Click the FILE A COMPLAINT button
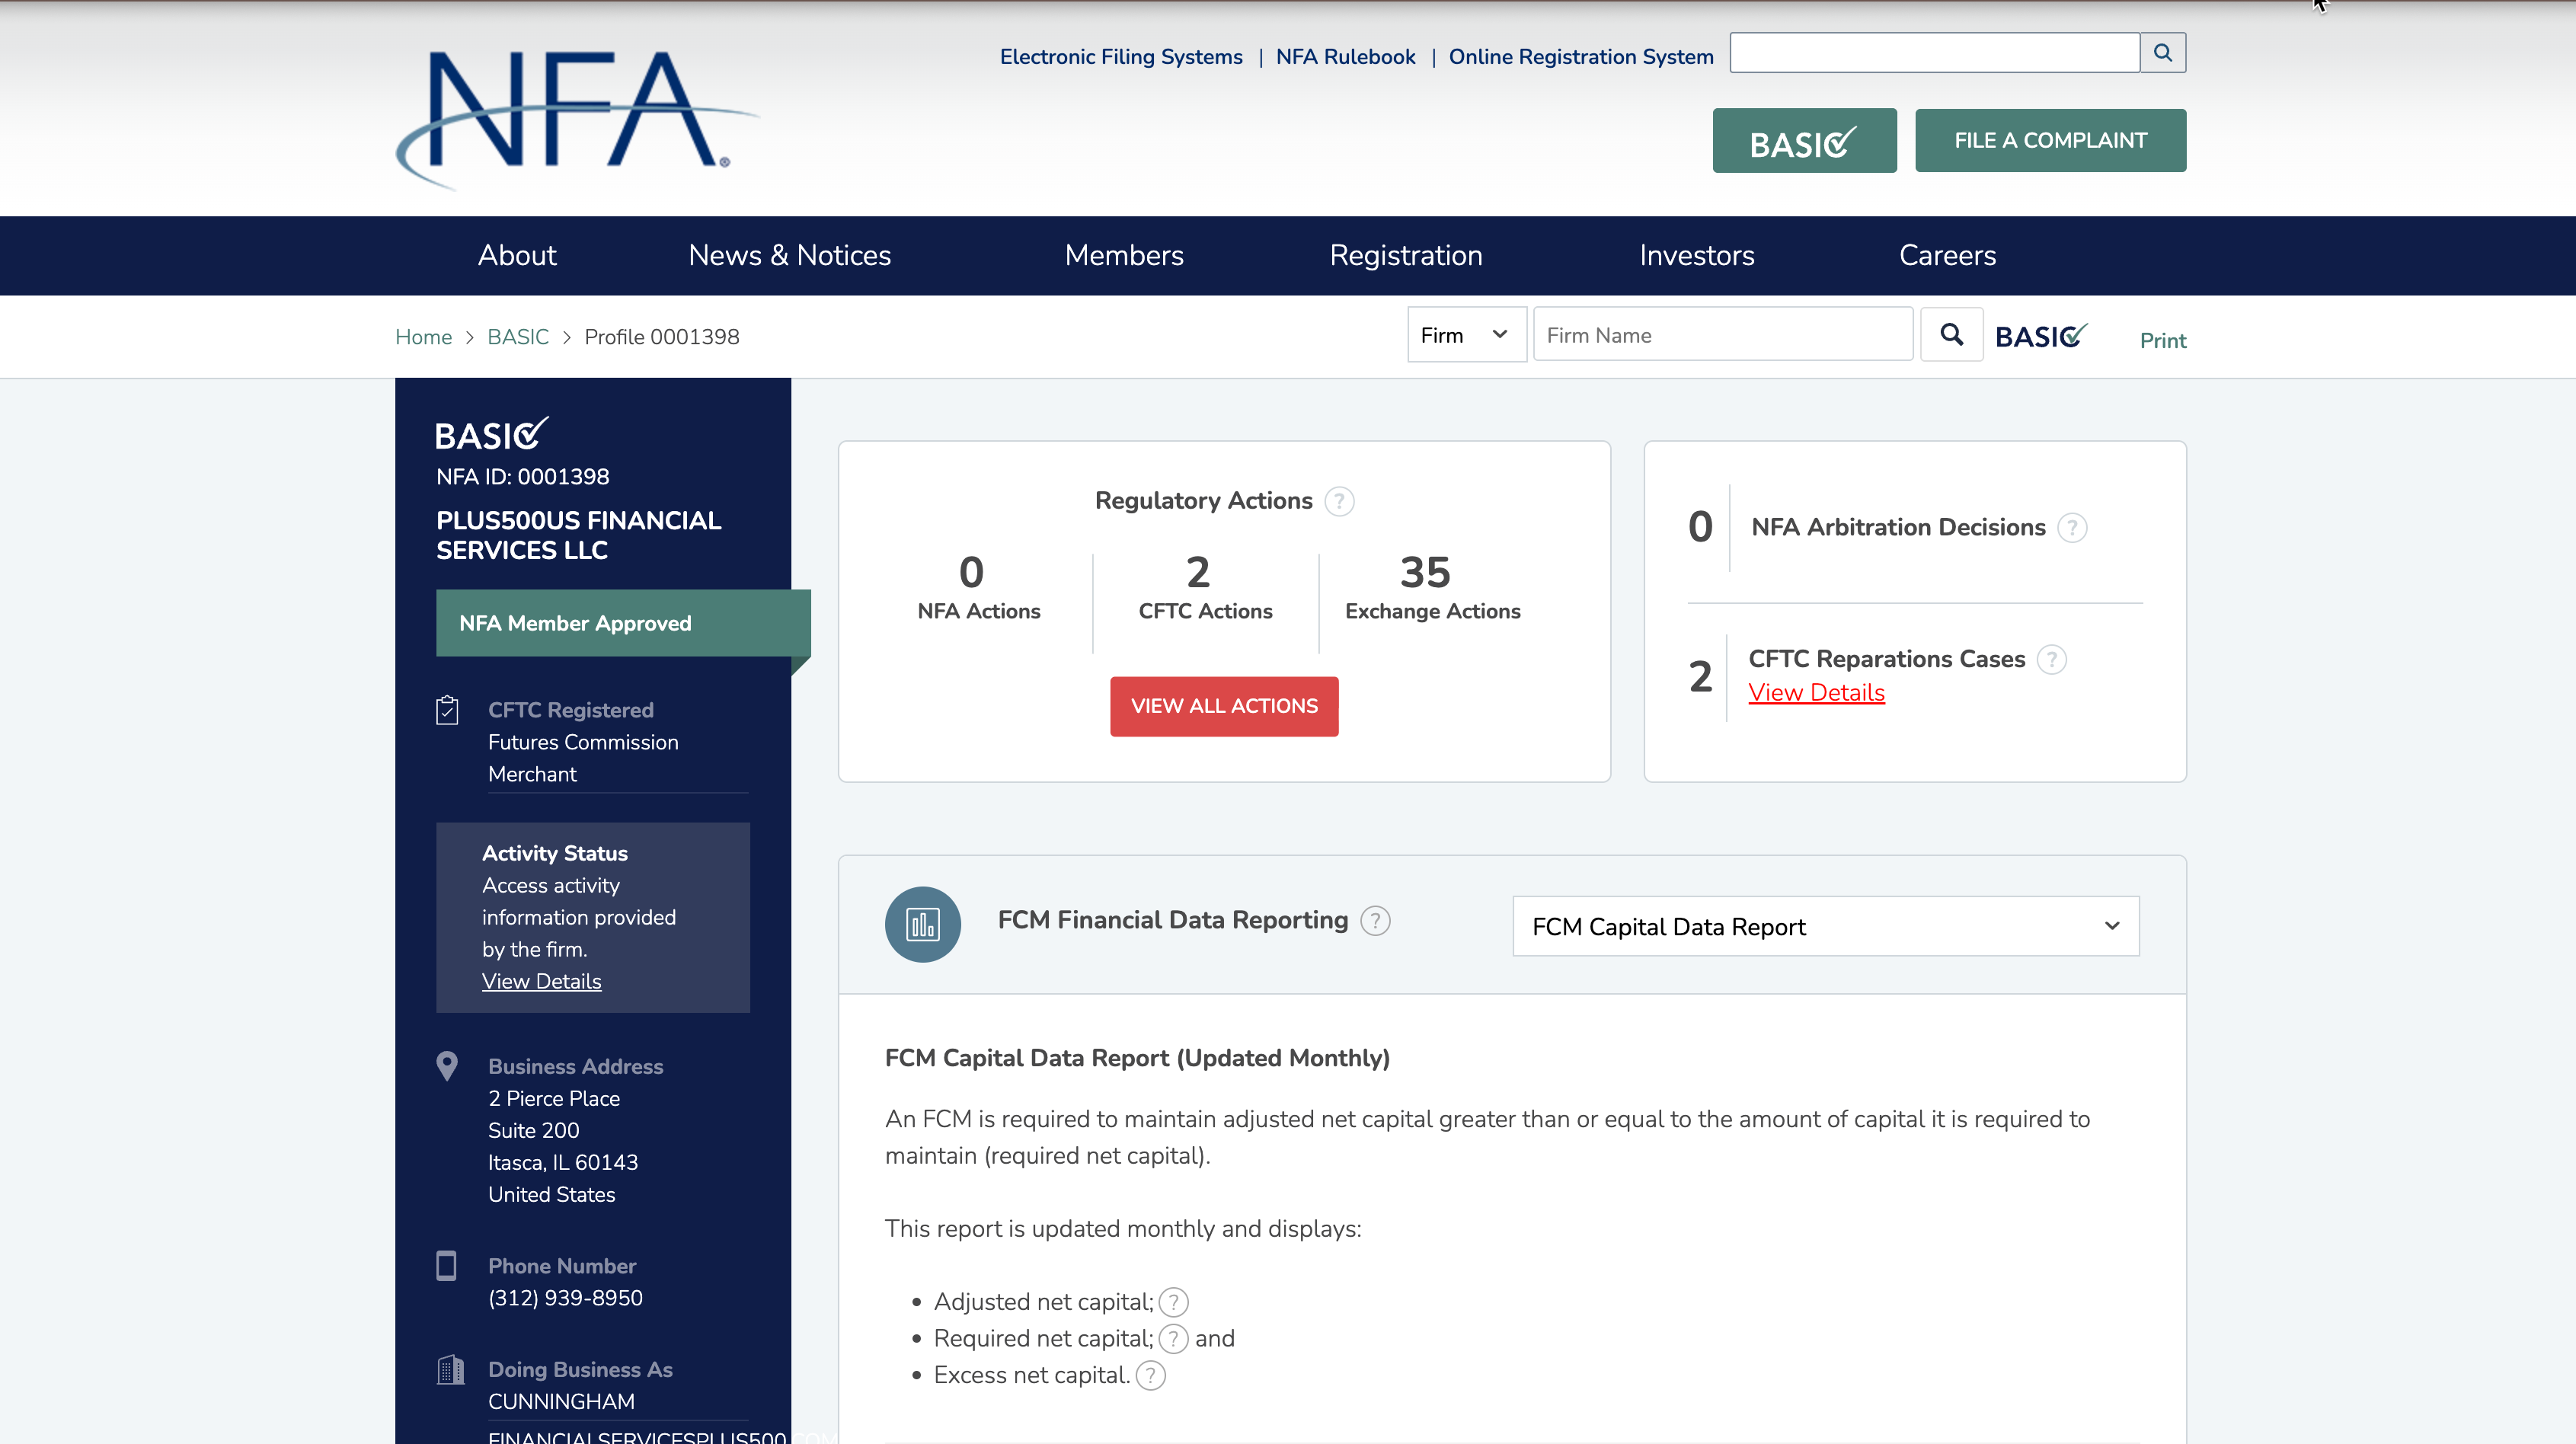Image resolution: width=2576 pixels, height=1444 pixels. 2050,141
